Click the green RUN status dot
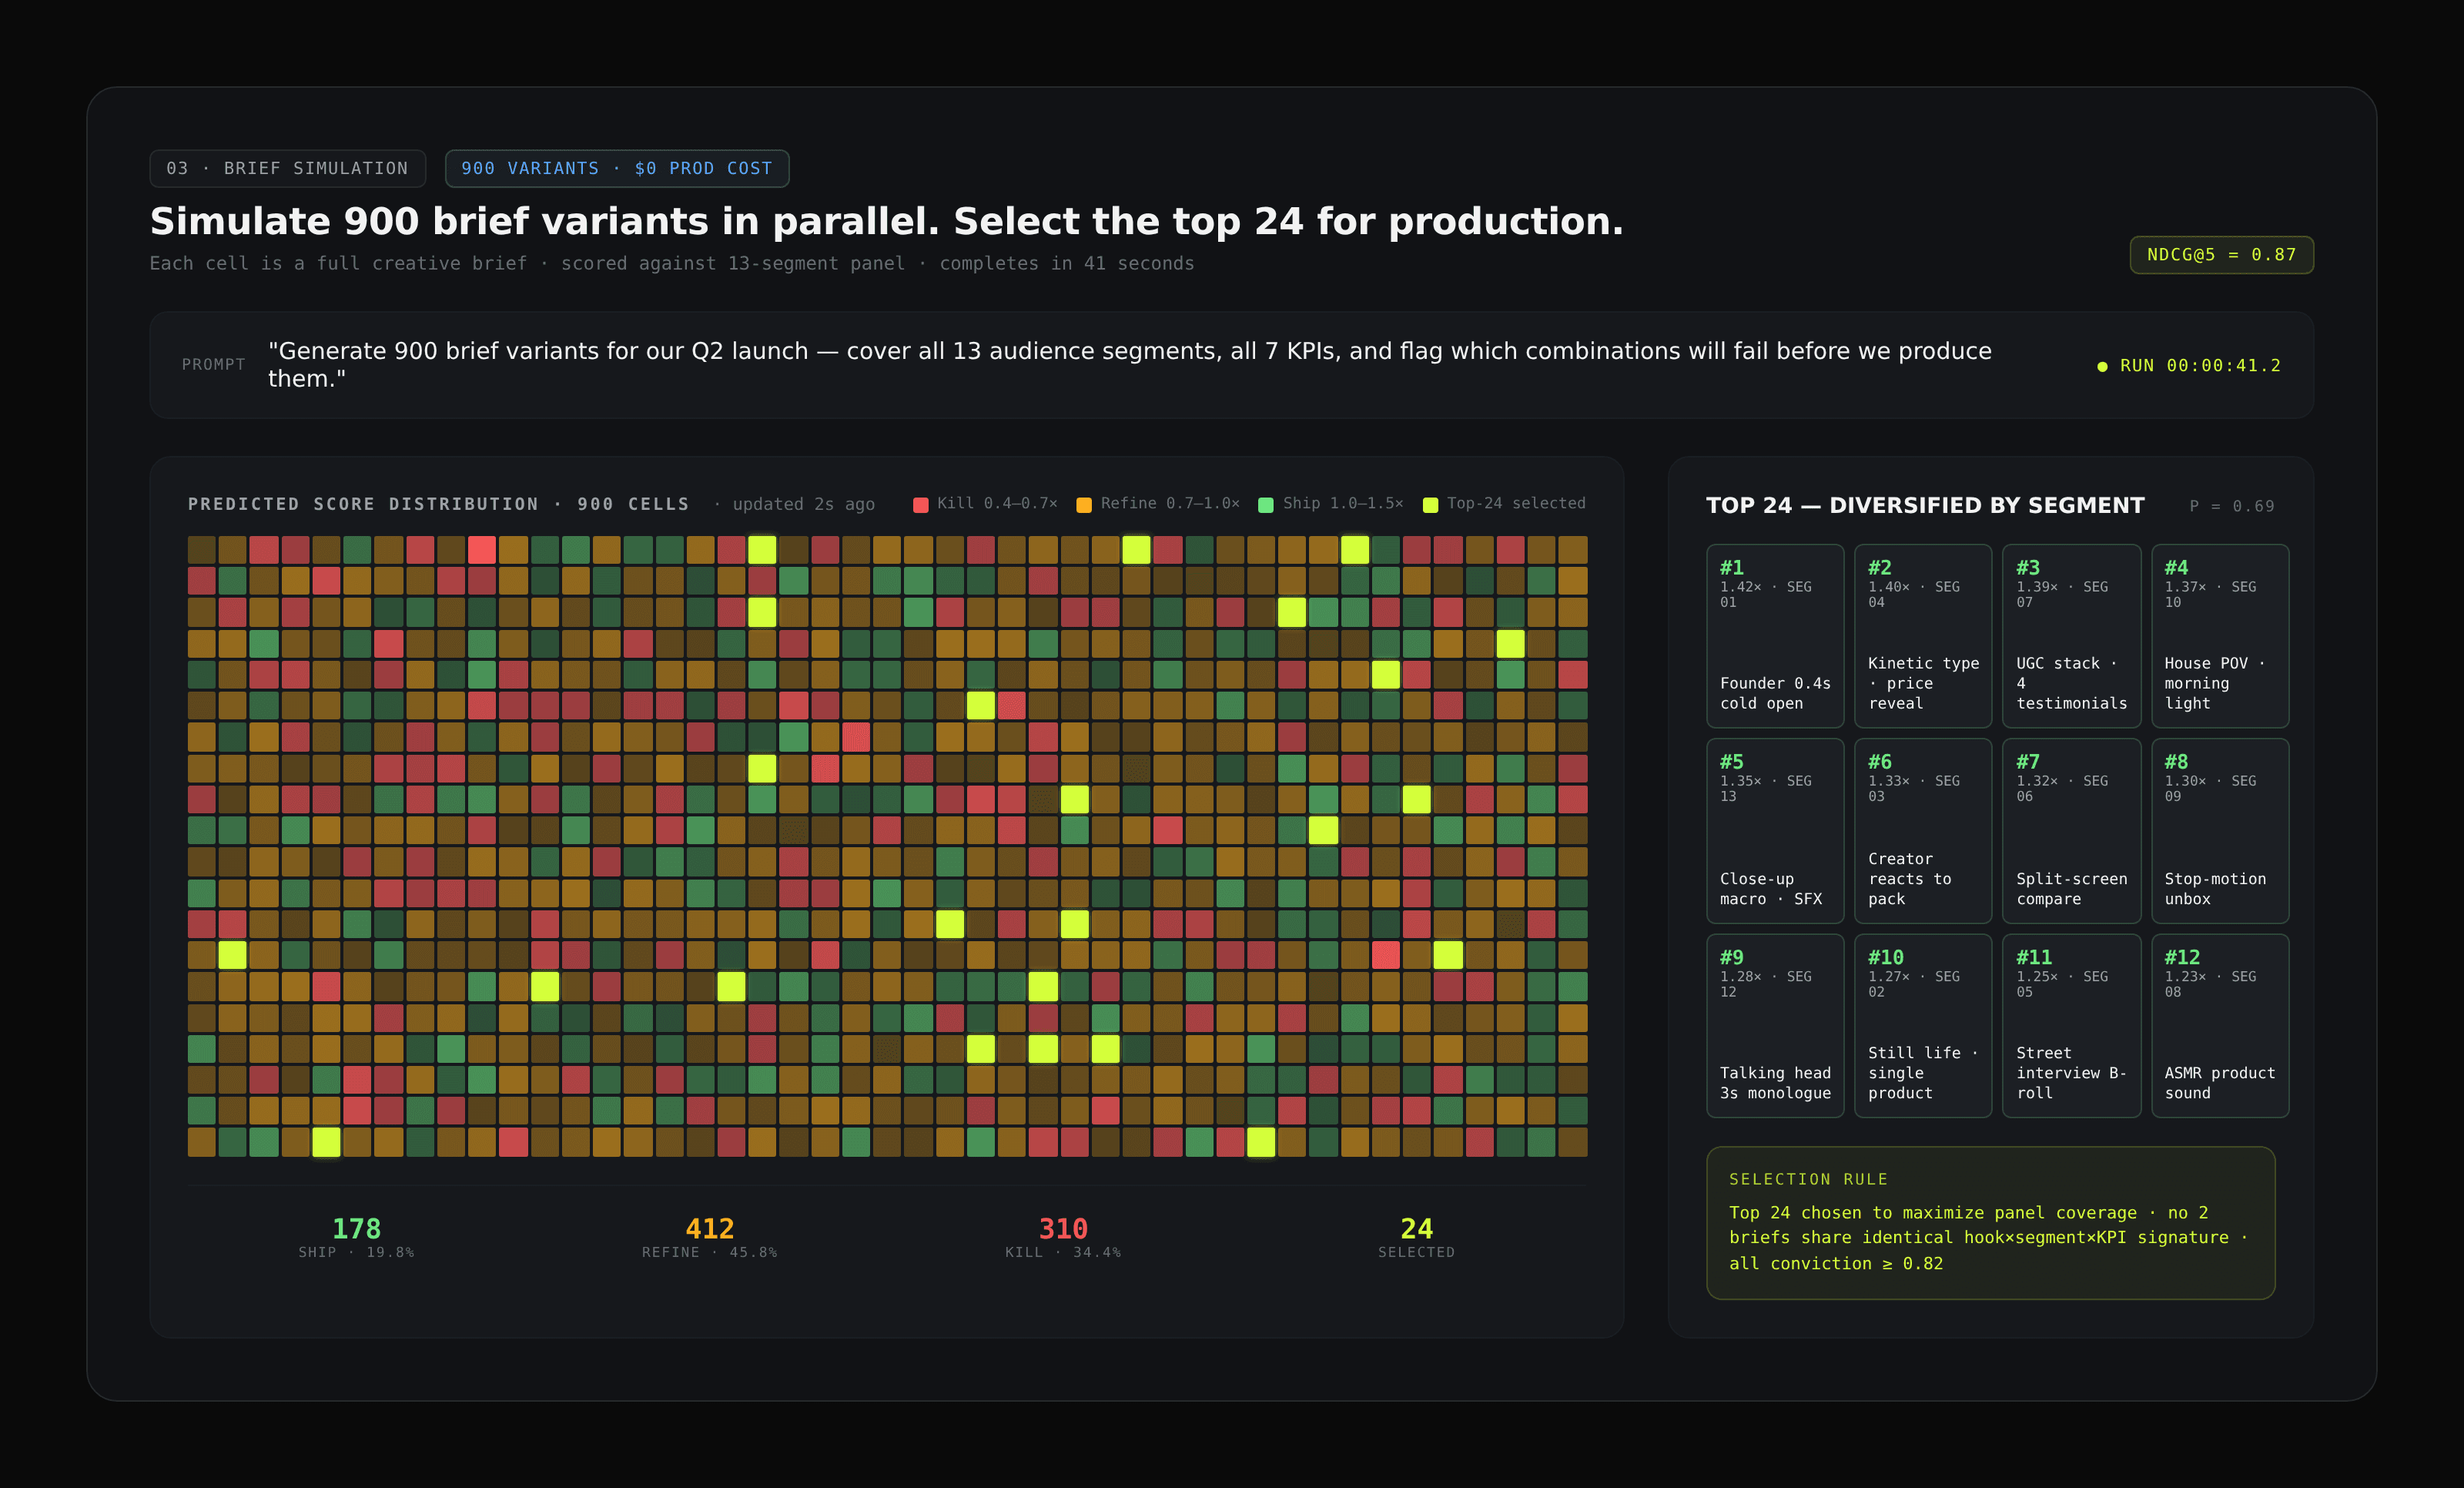 [x=2102, y=367]
